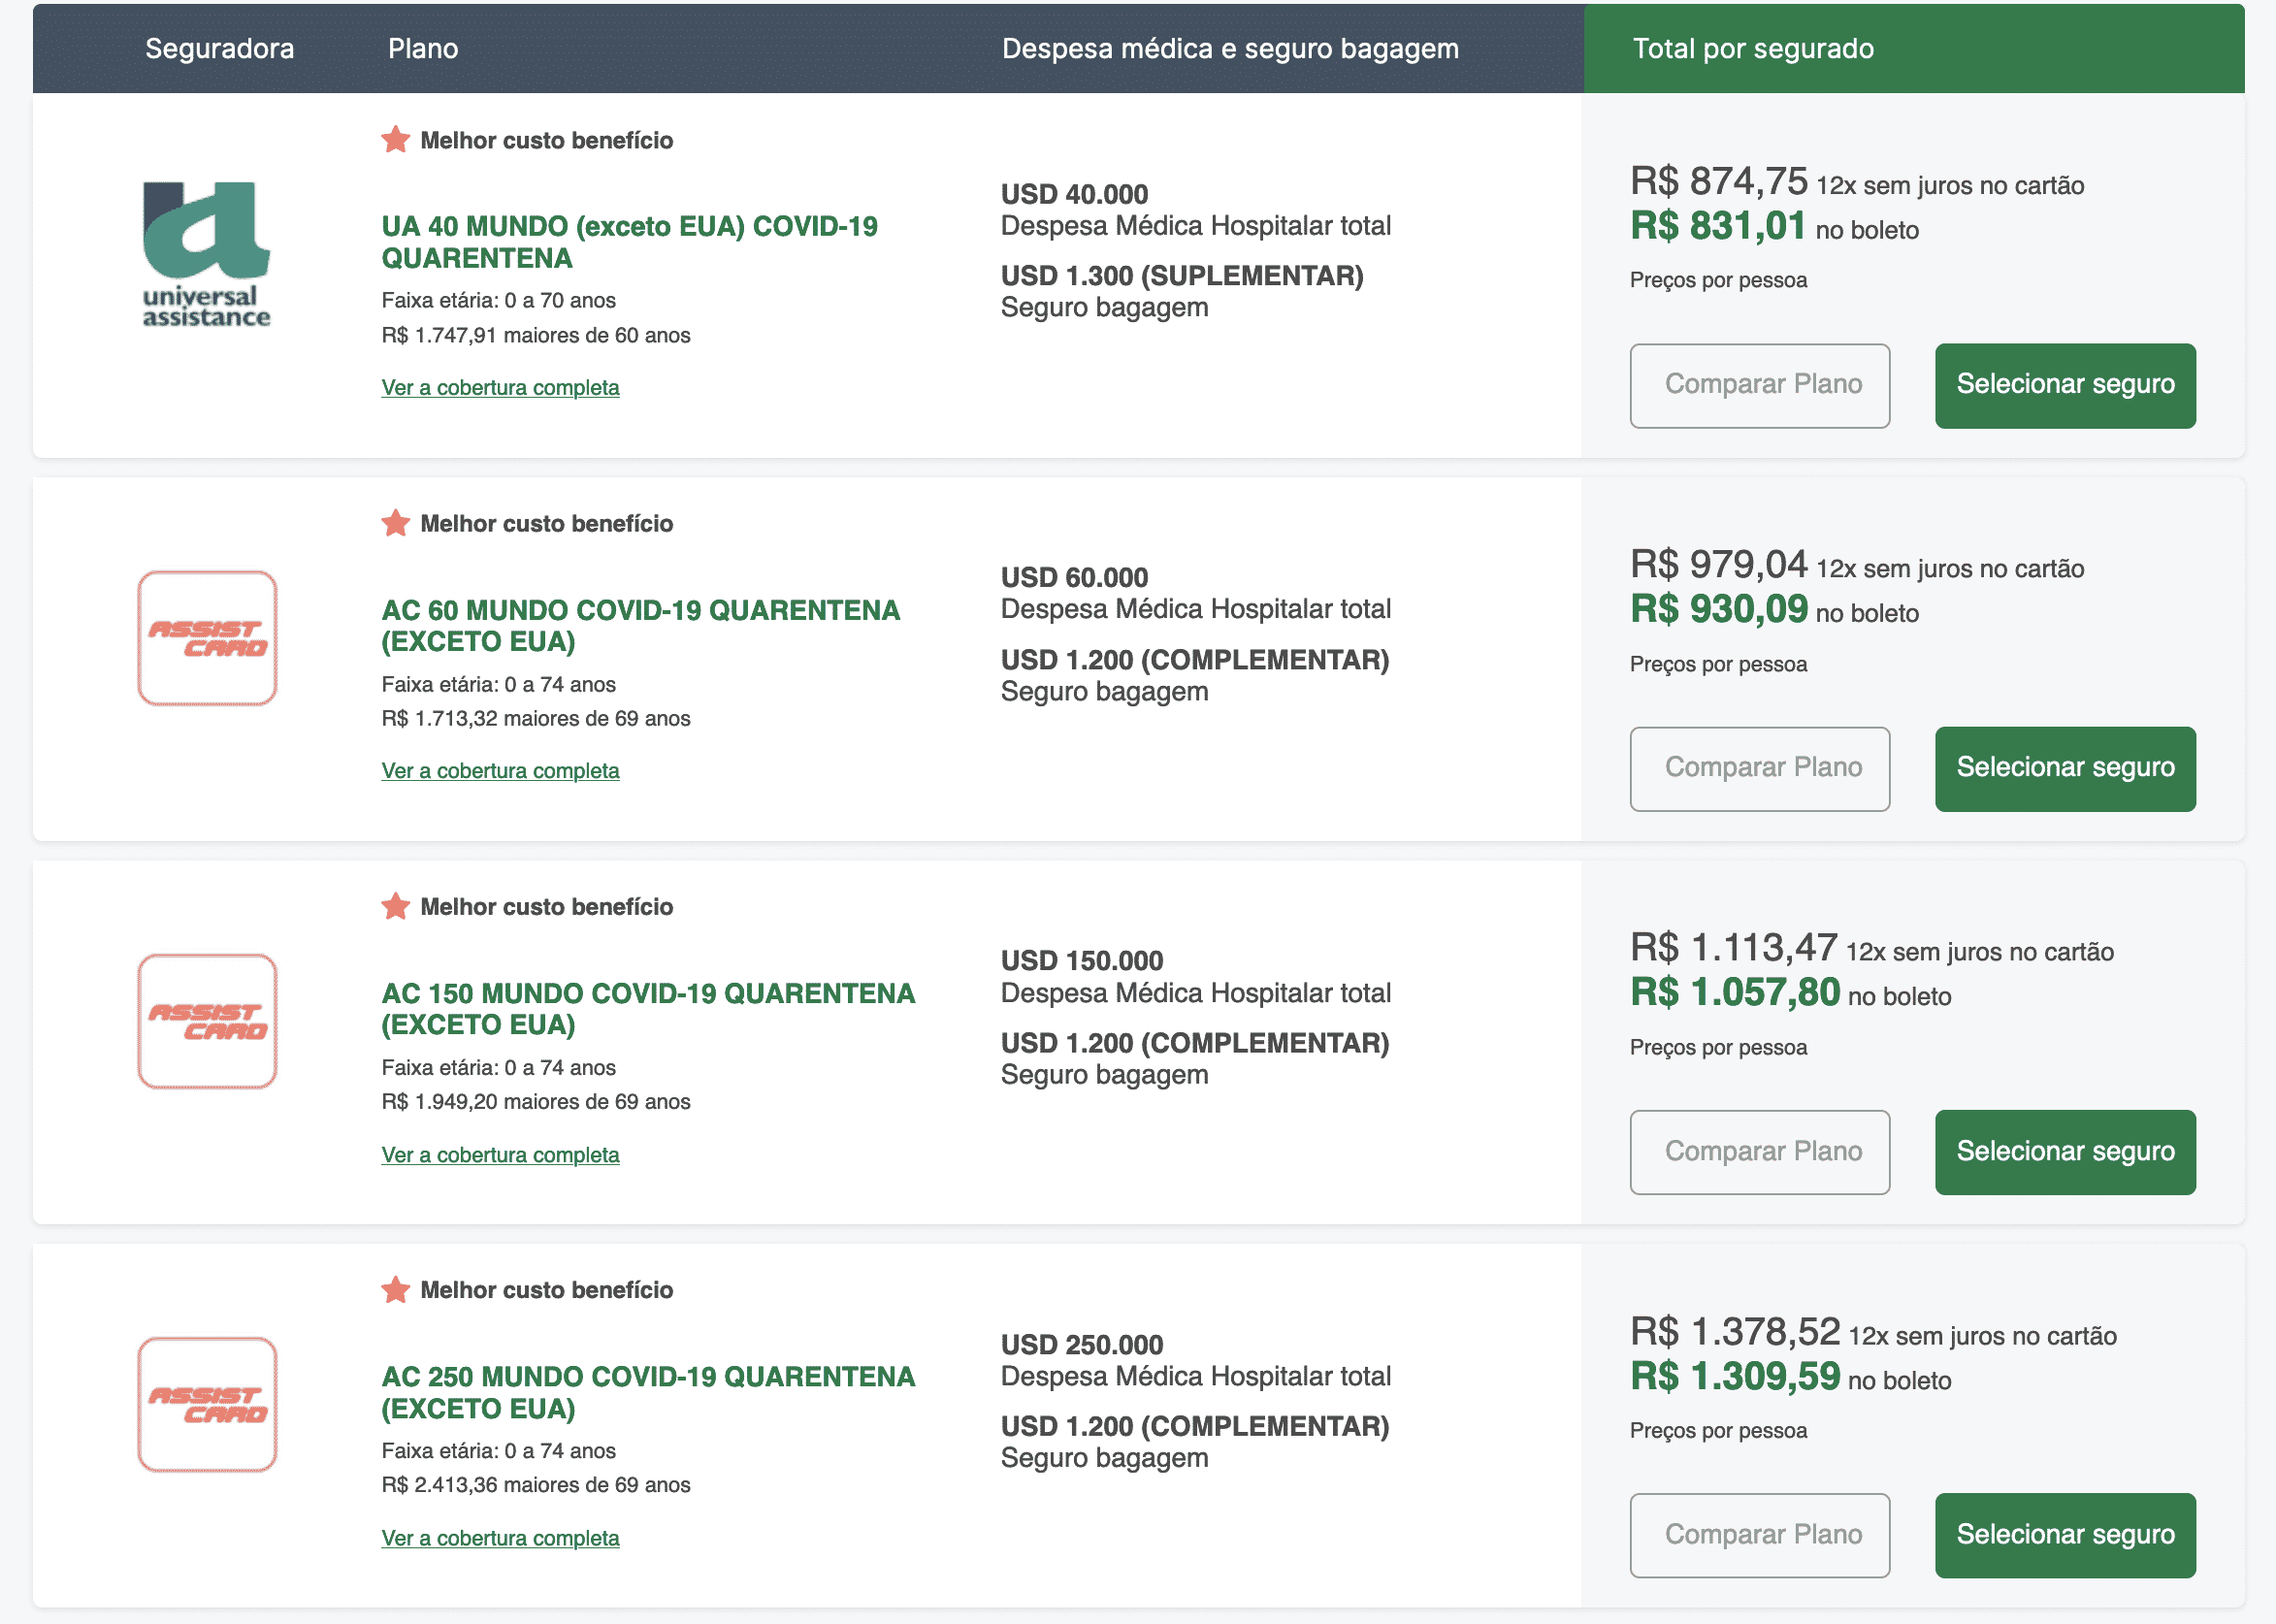Click the USD 1.300 (SUPLEMENTAR) baggage value

point(1182,276)
